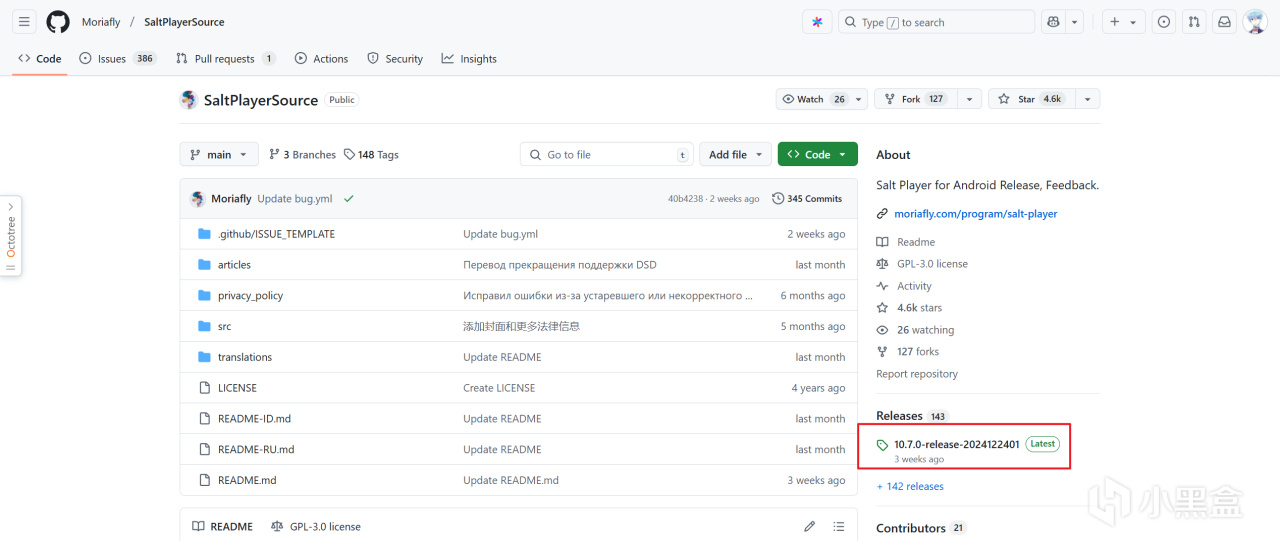Click the pull requests icon in header

(1194, 22)
